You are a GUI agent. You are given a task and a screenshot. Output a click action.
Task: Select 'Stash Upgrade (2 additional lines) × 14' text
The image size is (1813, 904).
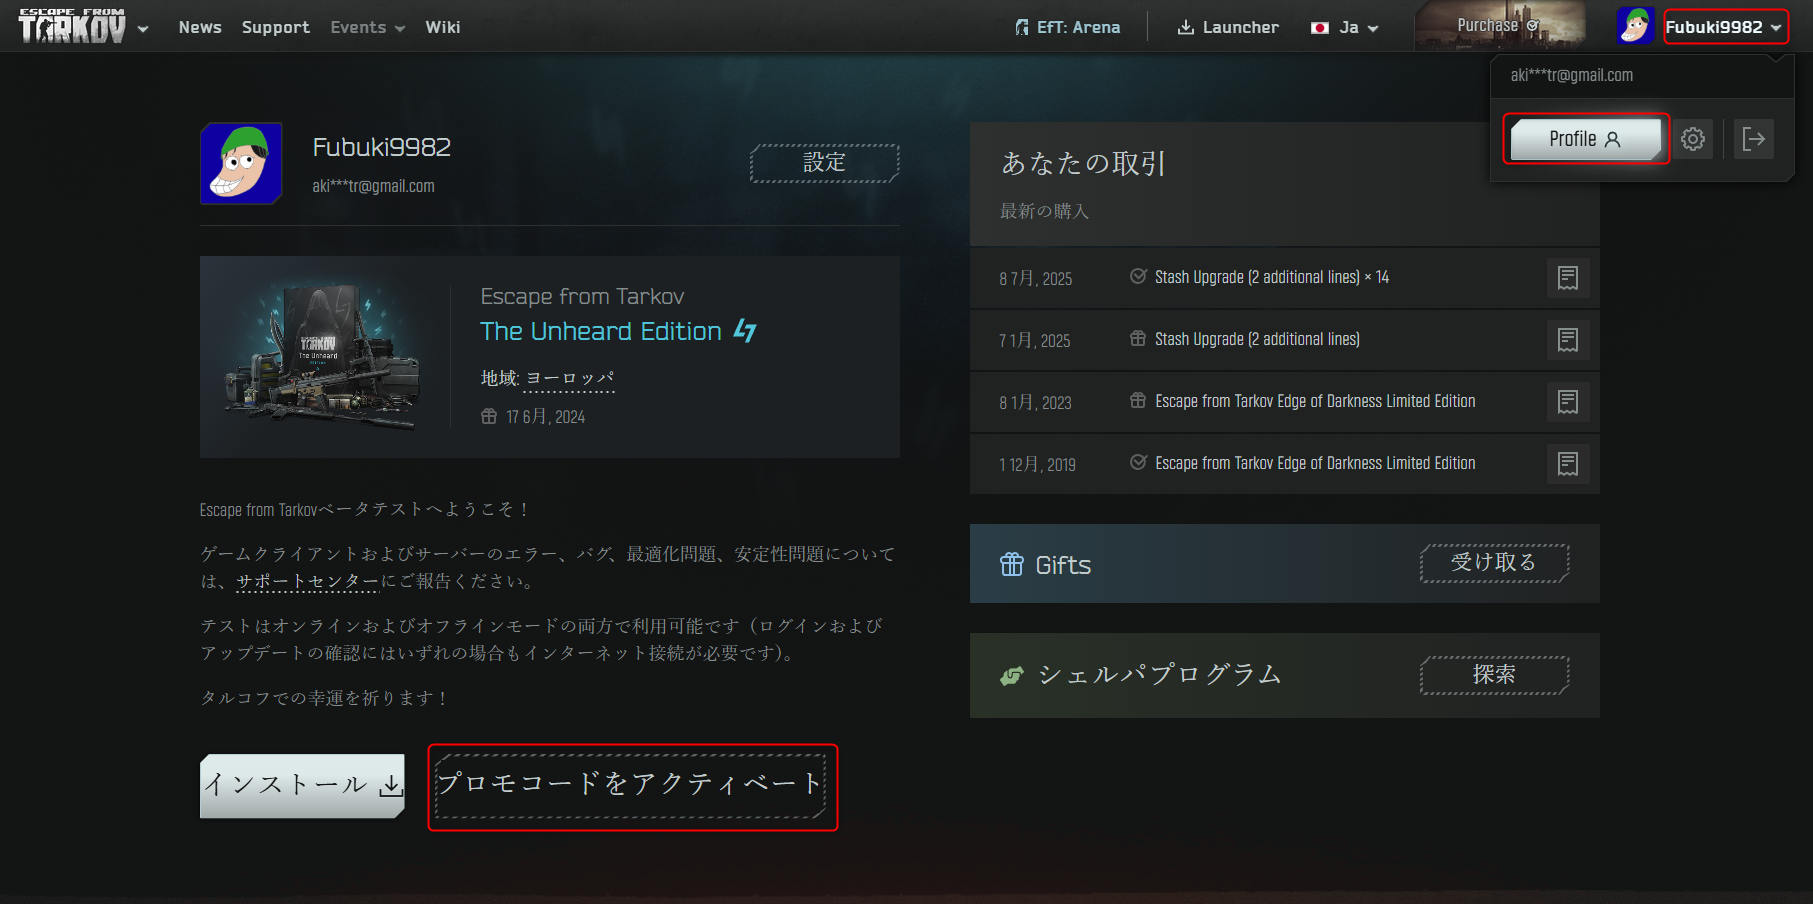click(x=1271, y=277)
